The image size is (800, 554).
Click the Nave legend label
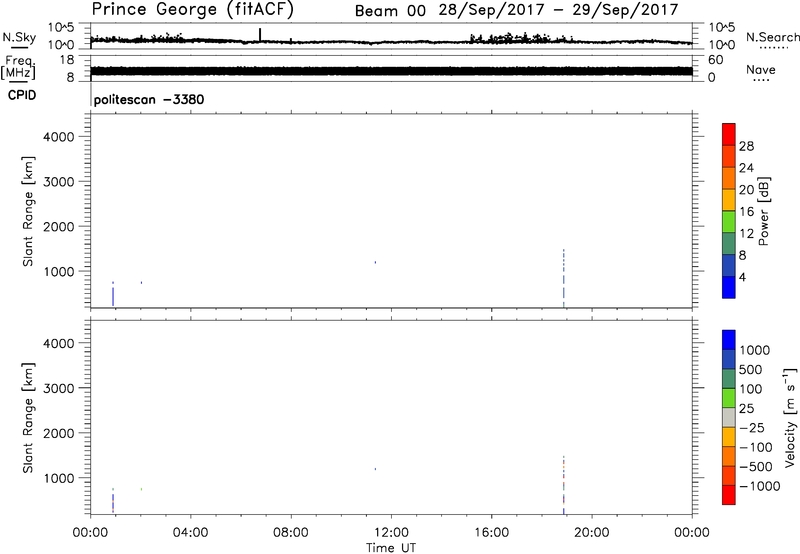pos(760,70)
